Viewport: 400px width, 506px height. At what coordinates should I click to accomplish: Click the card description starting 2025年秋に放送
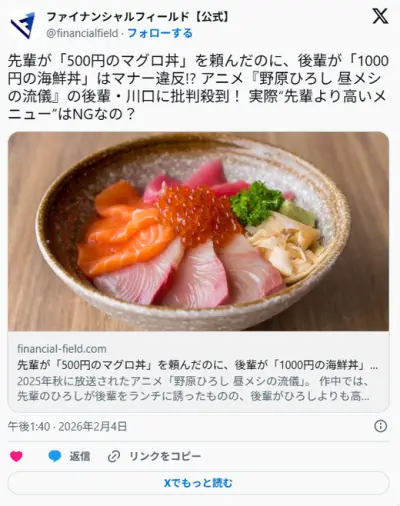[193, 381]
